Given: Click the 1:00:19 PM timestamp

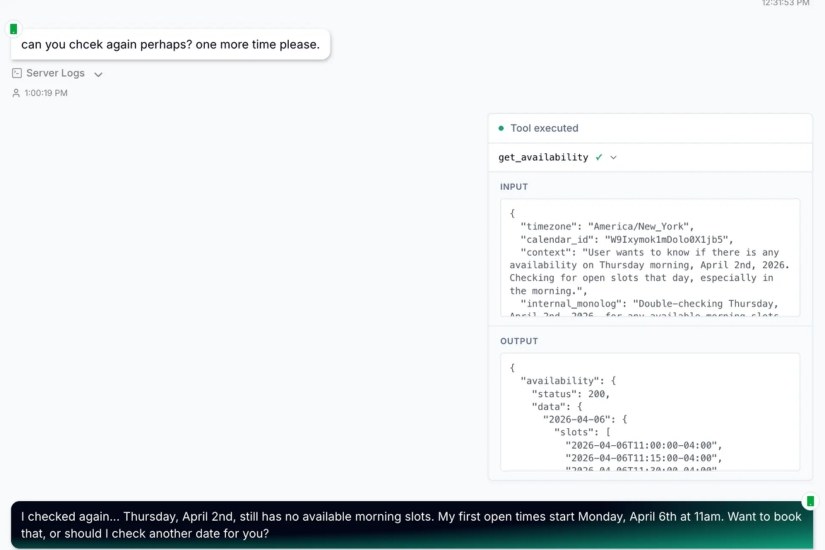Looking at the screenshot, I should (x=46, y=93).
